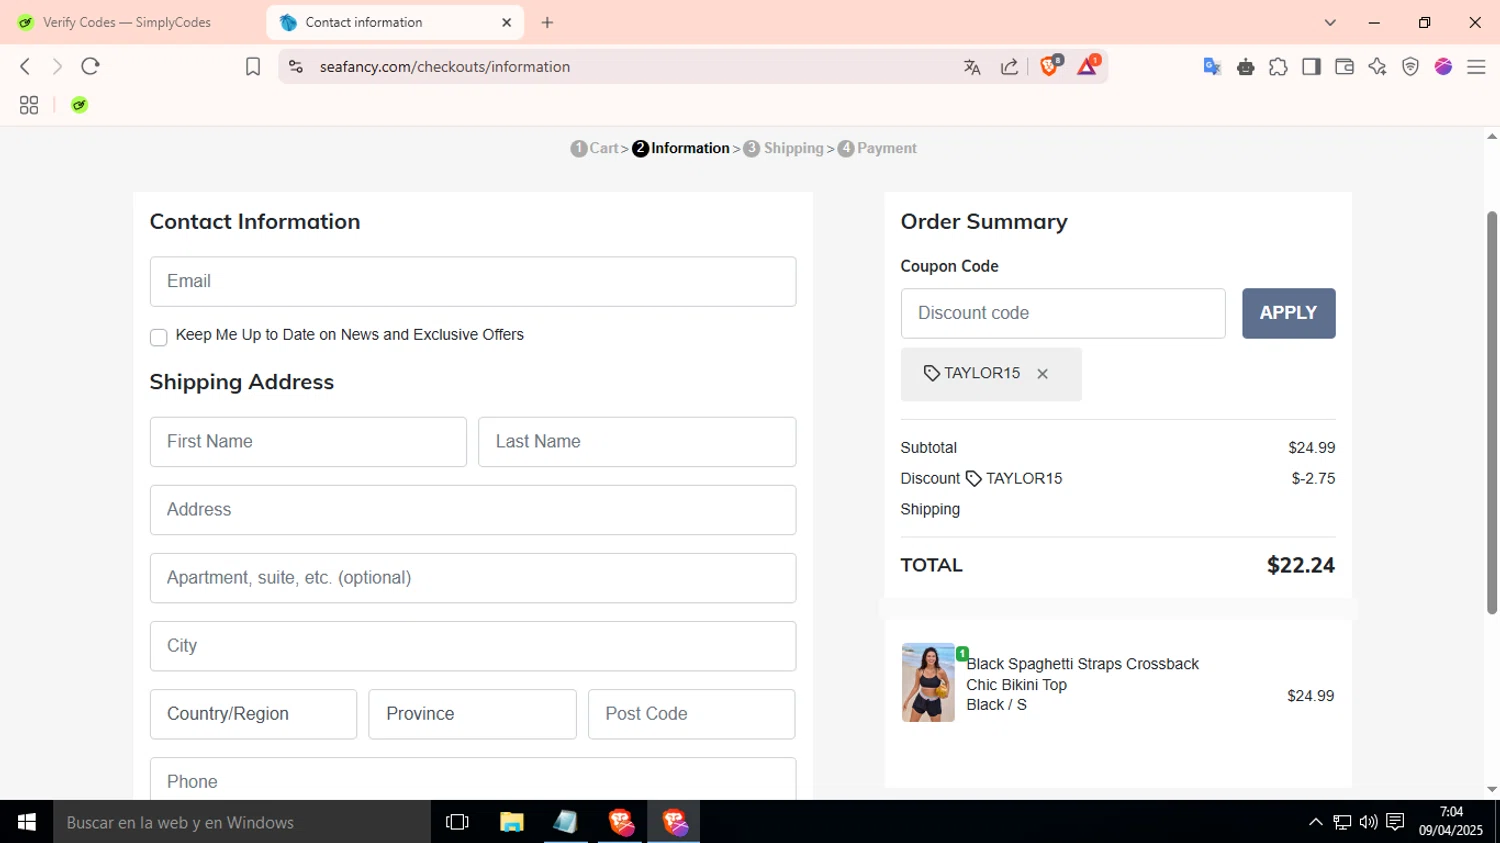
Task: Select the Contact information tab
Action: [x=395, y=22]
